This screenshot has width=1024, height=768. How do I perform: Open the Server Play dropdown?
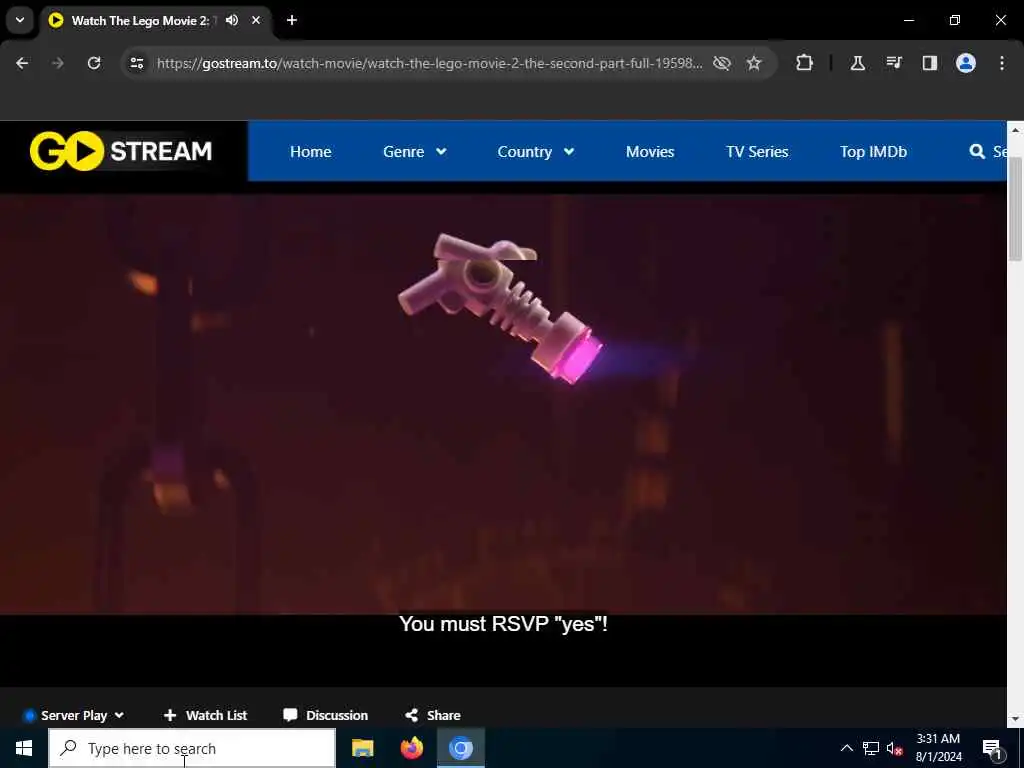tap(74, 716)
